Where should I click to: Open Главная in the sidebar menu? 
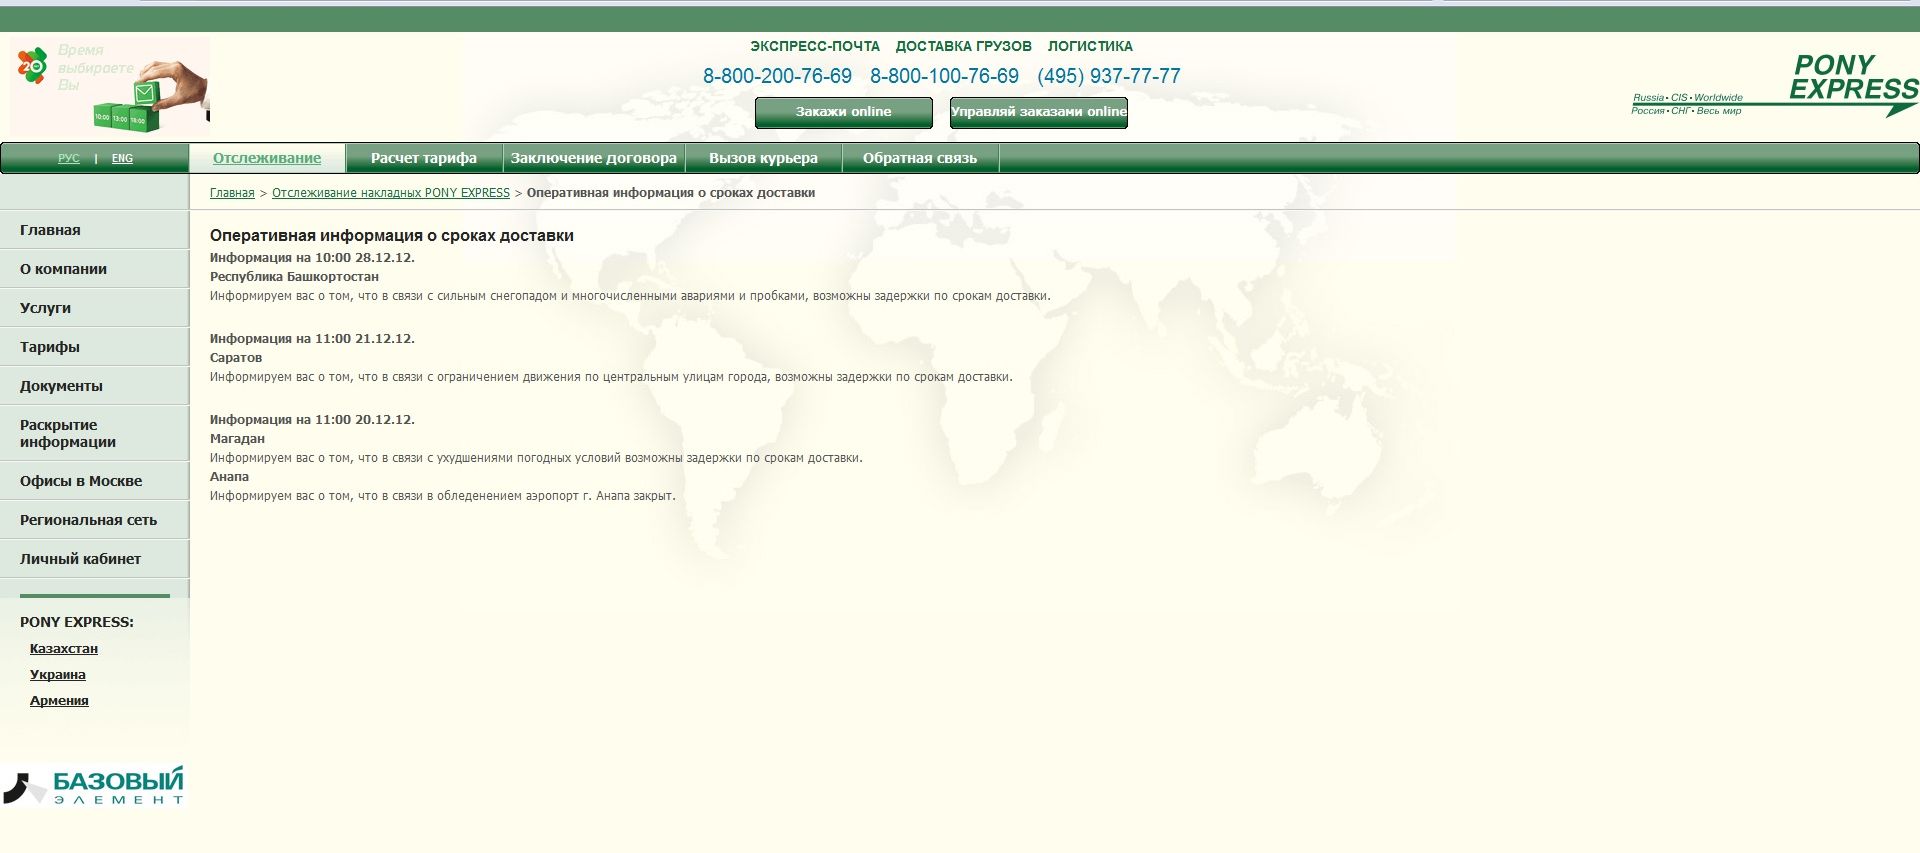[94, 230]
